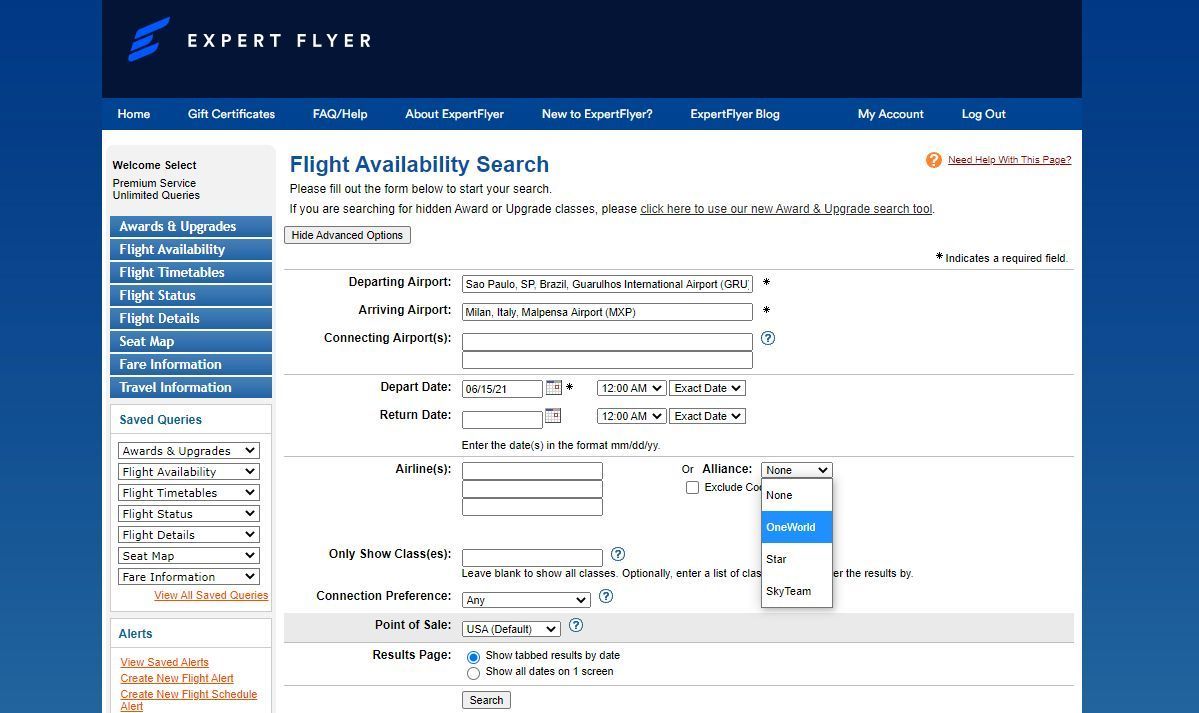
Task: Expand saved Seat Map queries dropdown
Action: coord(189,556)
